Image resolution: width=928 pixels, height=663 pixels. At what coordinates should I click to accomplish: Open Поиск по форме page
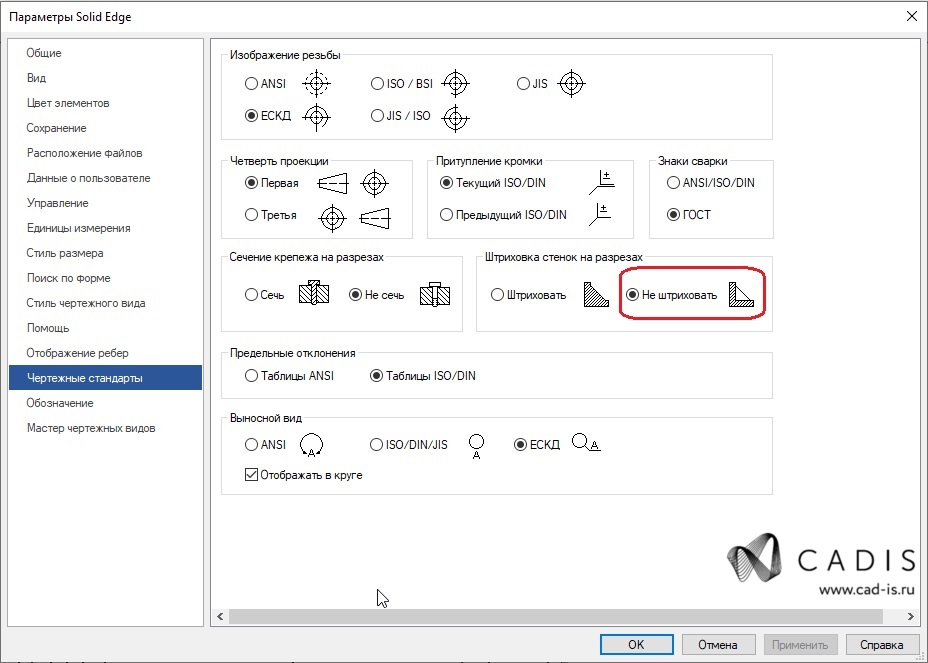click(105, 278)
